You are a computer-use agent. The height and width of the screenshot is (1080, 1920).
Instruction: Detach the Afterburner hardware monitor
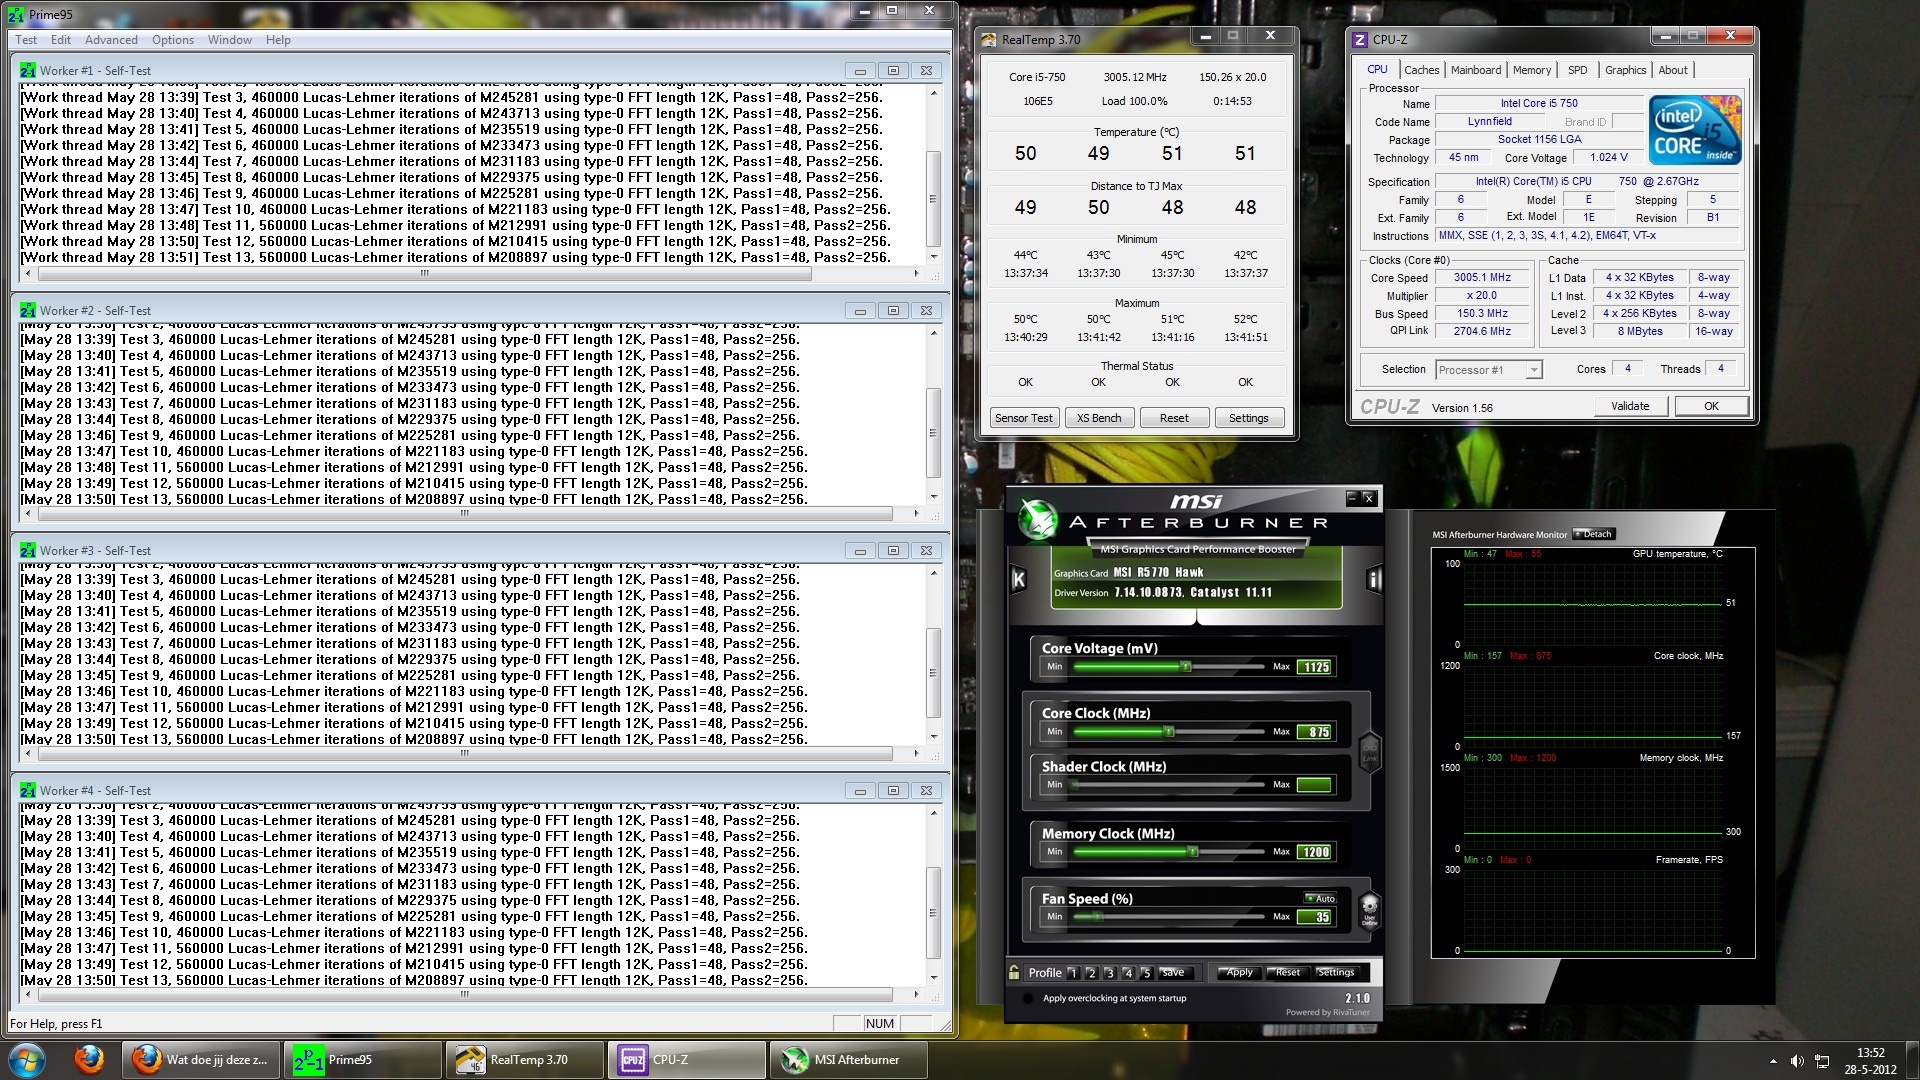(x=1593, y=534)
